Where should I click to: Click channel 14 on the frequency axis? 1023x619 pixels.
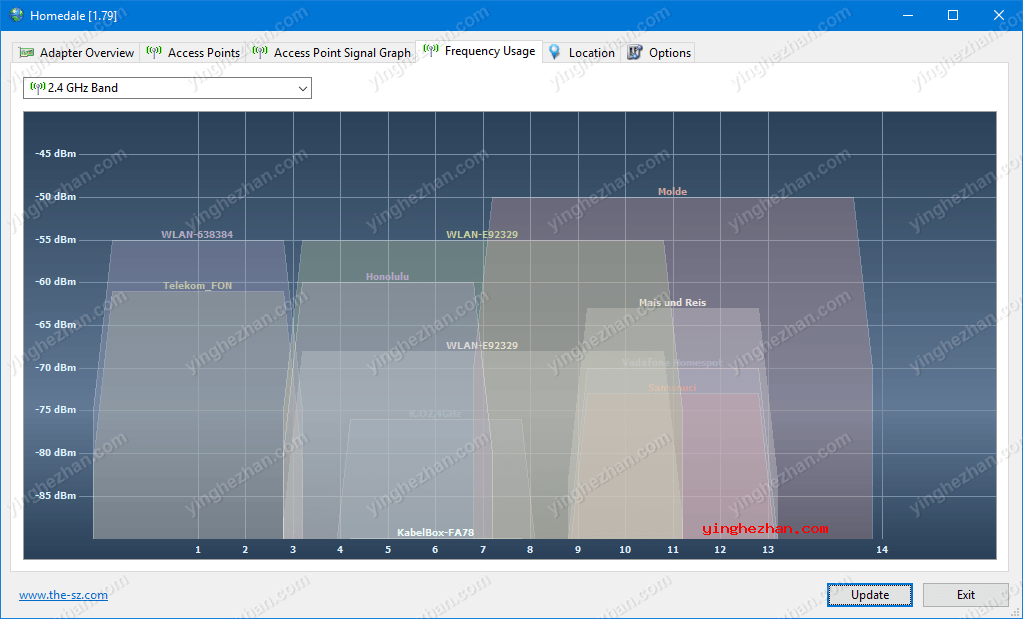[x=881, y=550]
